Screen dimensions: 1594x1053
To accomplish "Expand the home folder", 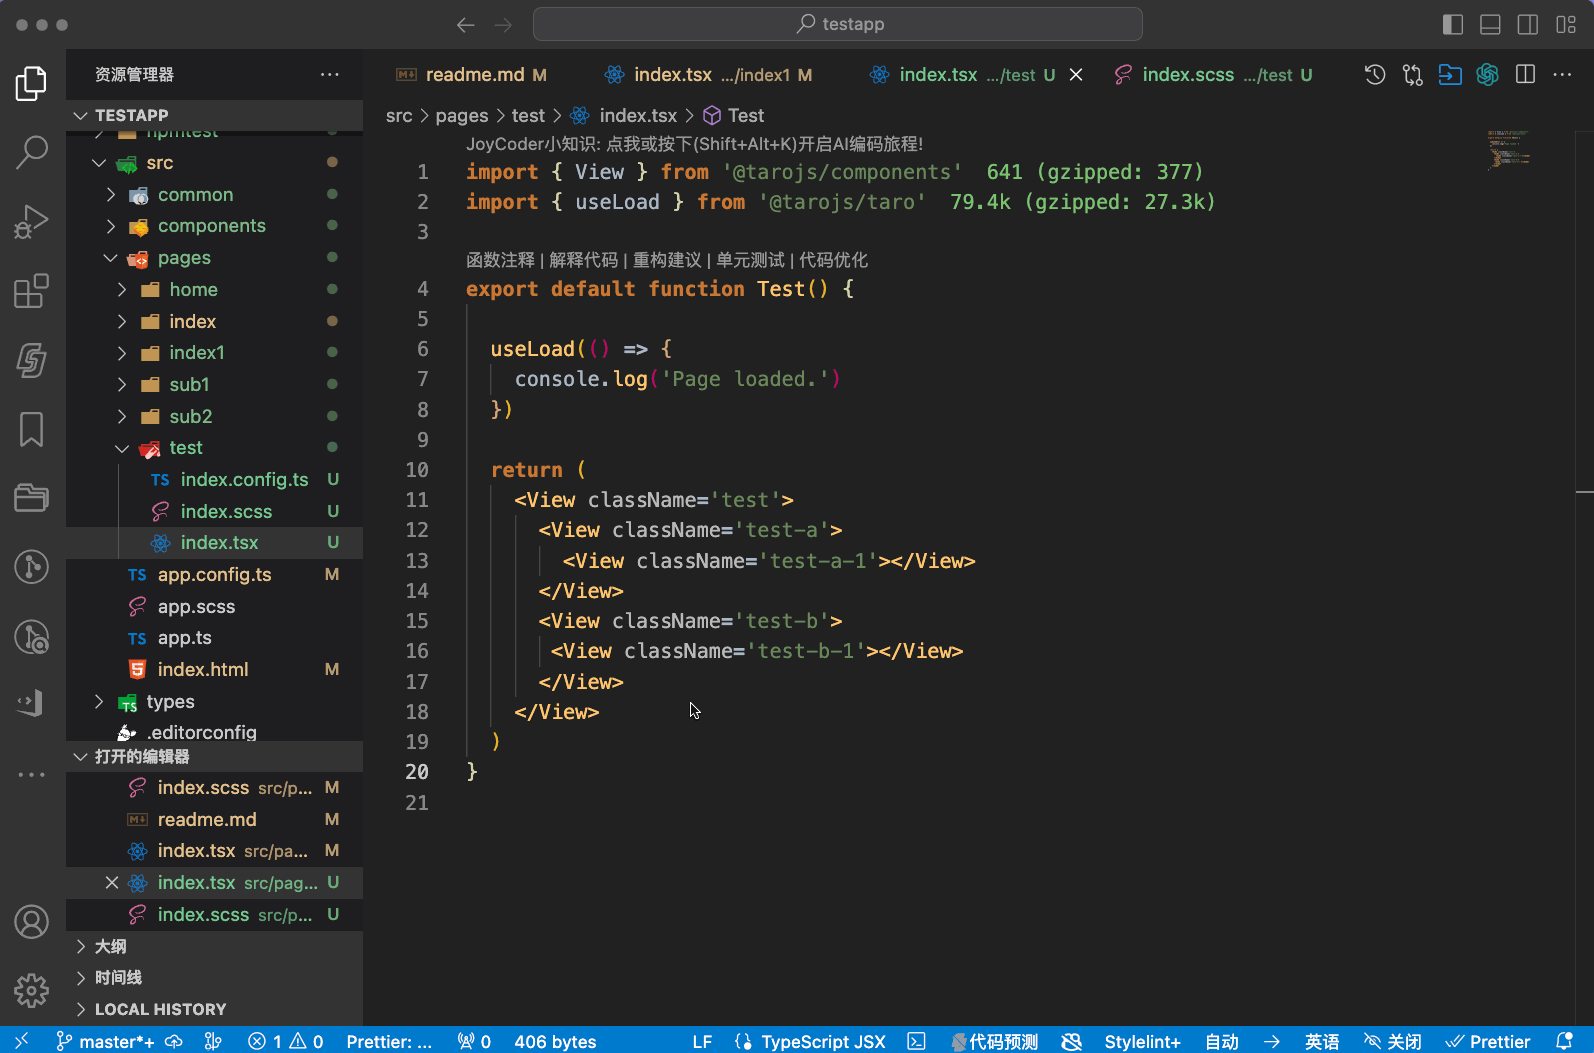I will click(x=214, y=289).
